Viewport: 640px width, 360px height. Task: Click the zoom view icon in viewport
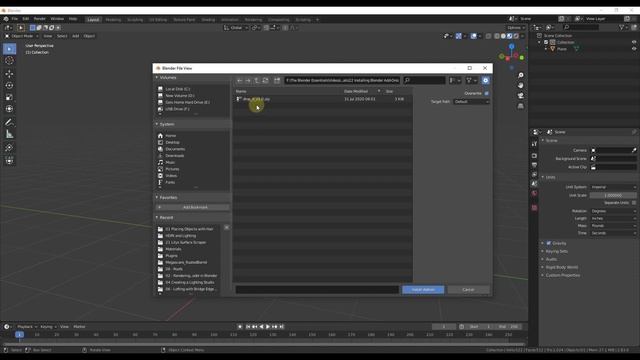coord(520,76)
